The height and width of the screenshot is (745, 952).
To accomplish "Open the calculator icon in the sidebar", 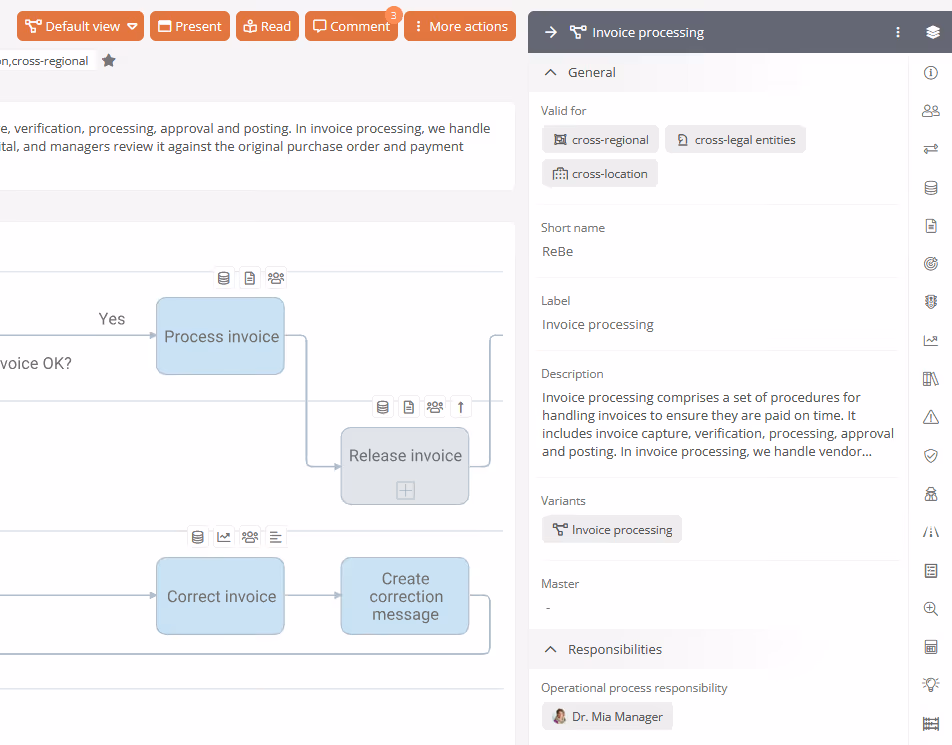I will coord(930,647).
